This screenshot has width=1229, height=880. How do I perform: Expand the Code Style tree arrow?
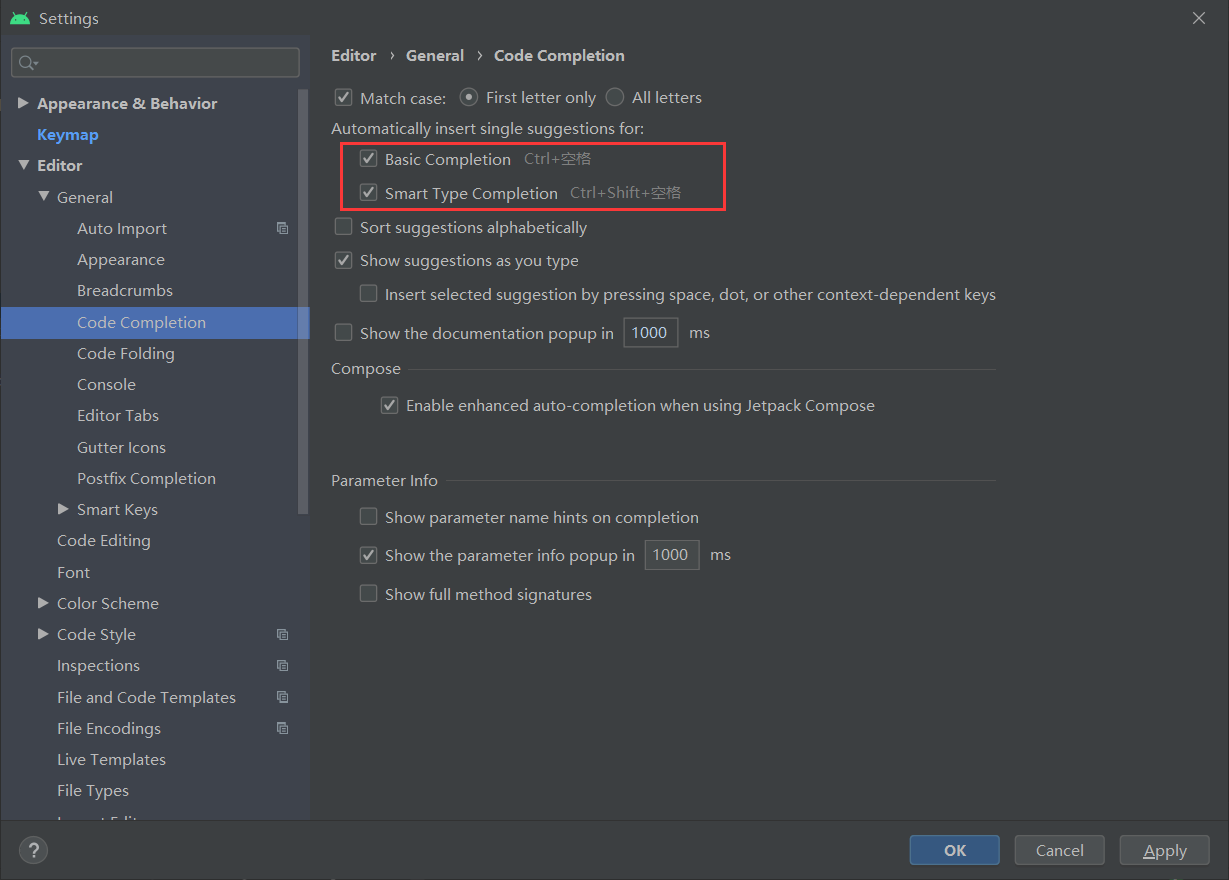coord(43,634)
